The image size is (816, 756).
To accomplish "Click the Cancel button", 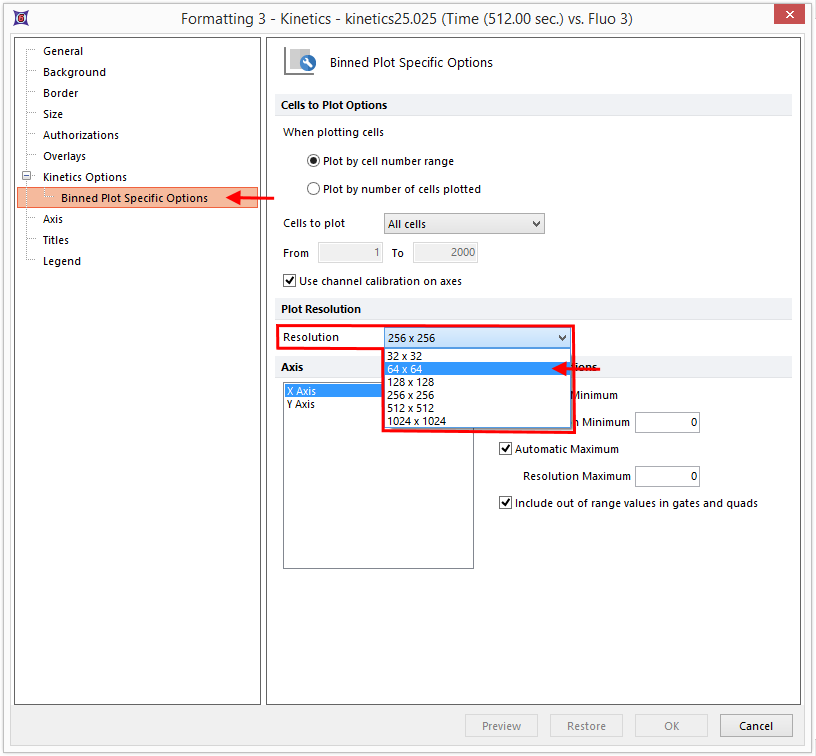I will (x=755, y=726).
